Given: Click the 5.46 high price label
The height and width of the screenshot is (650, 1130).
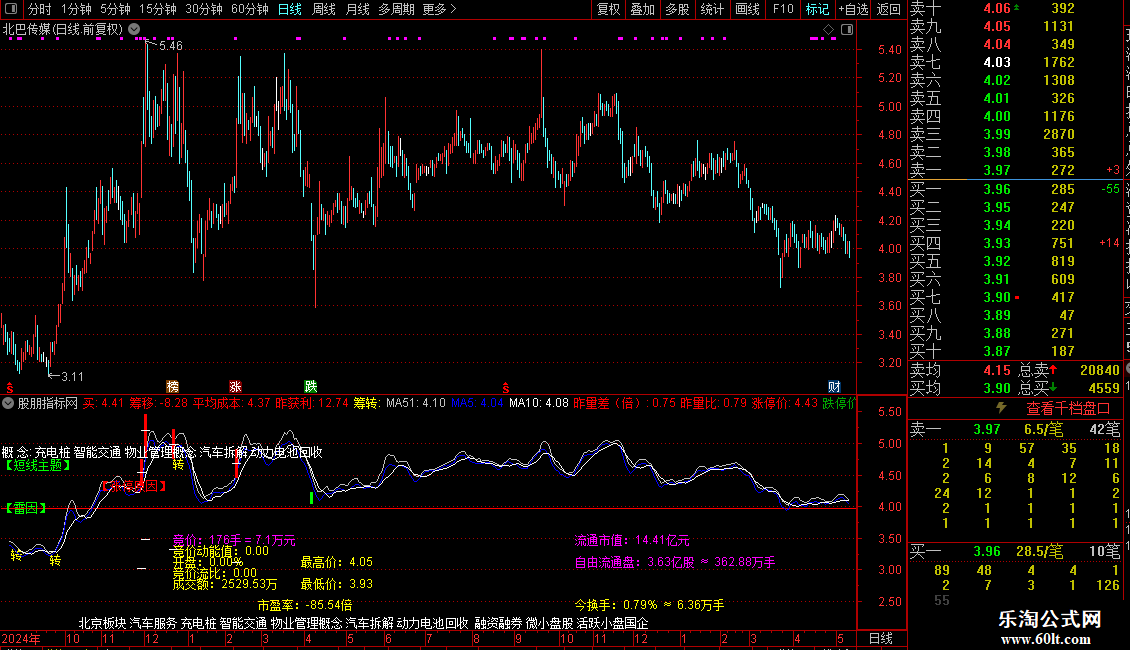Looking at the screenshot, I should pyautogui.click(x=171, y=45).
